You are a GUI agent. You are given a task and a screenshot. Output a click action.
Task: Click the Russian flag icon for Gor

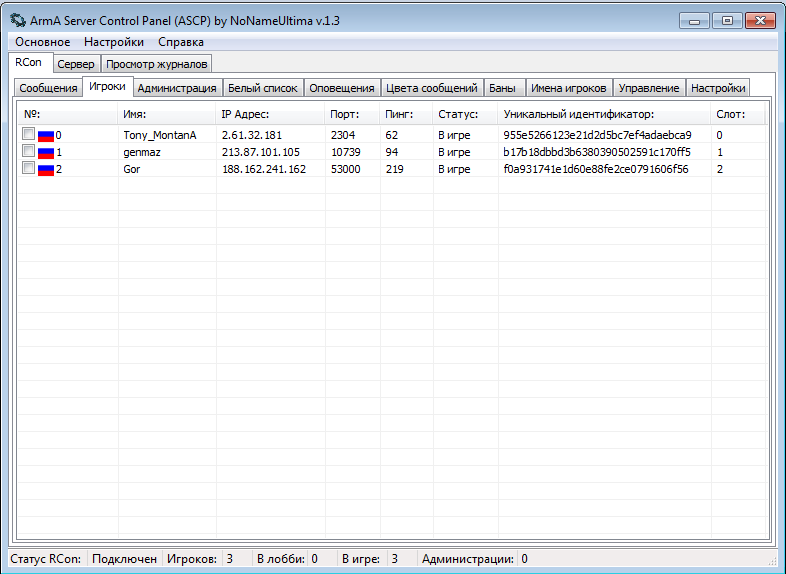pyautogui.click(x=46, y=169)
